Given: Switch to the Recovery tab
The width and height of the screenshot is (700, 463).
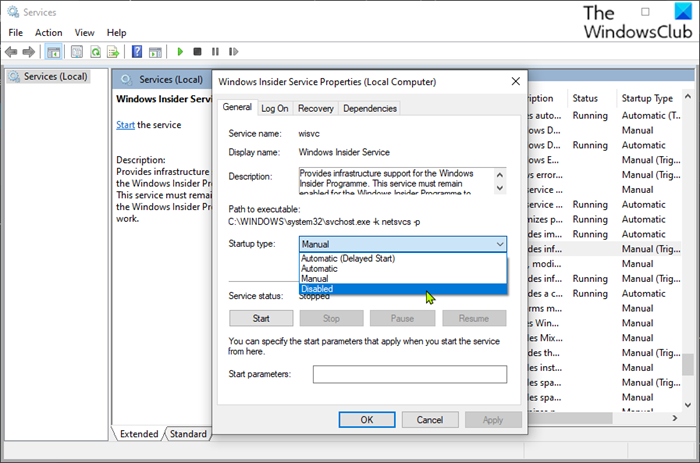Looking at the screenshot, I should pos(316,108).
